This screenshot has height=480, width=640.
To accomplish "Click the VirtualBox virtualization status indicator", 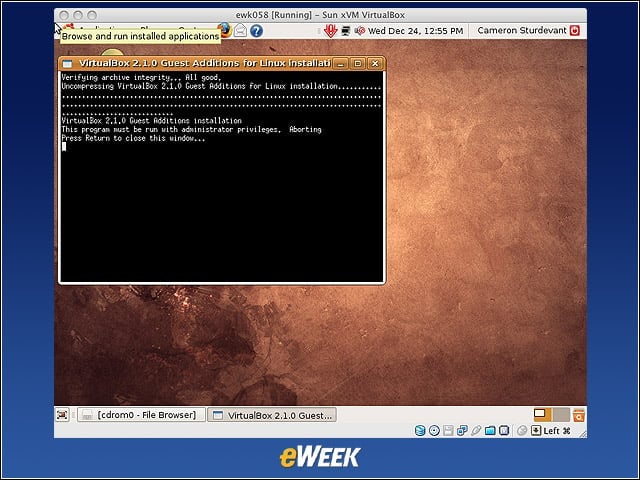I will click(x=504, y=431).
